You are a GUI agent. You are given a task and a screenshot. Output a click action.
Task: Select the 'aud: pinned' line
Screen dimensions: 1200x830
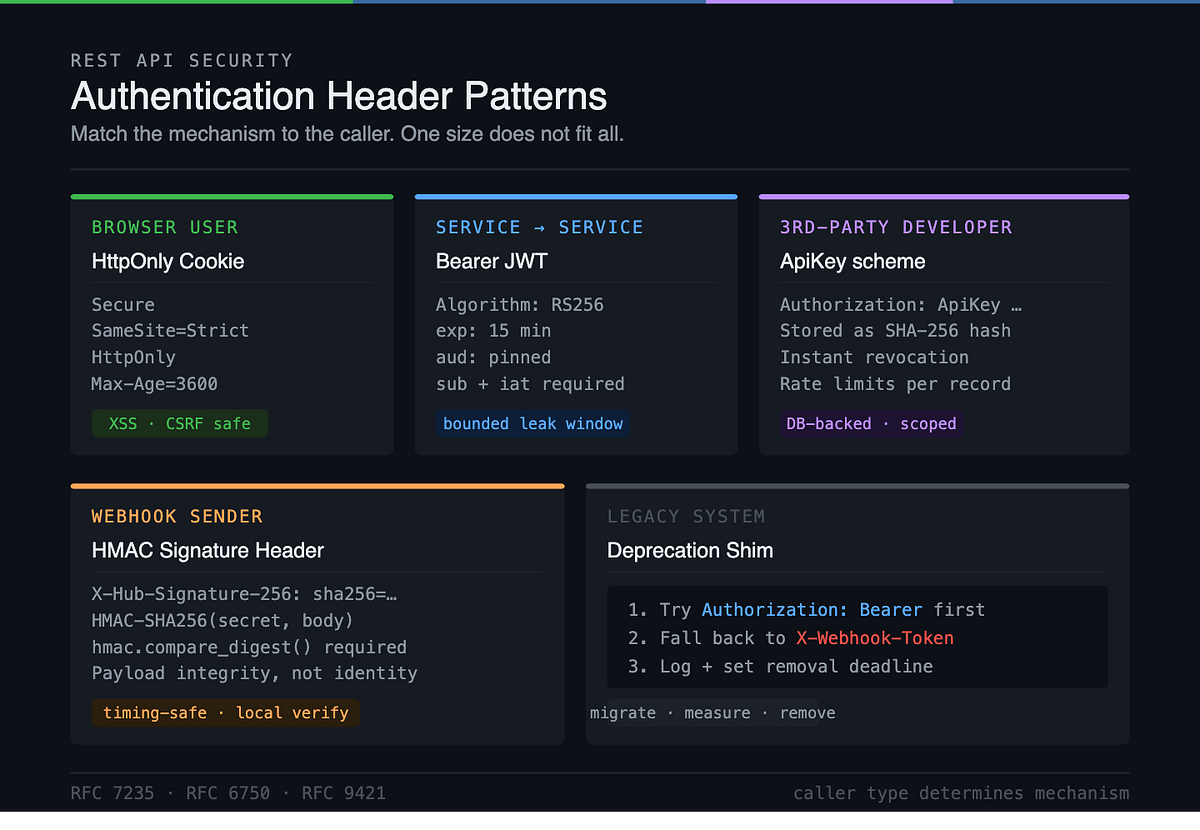click(494, 358)
